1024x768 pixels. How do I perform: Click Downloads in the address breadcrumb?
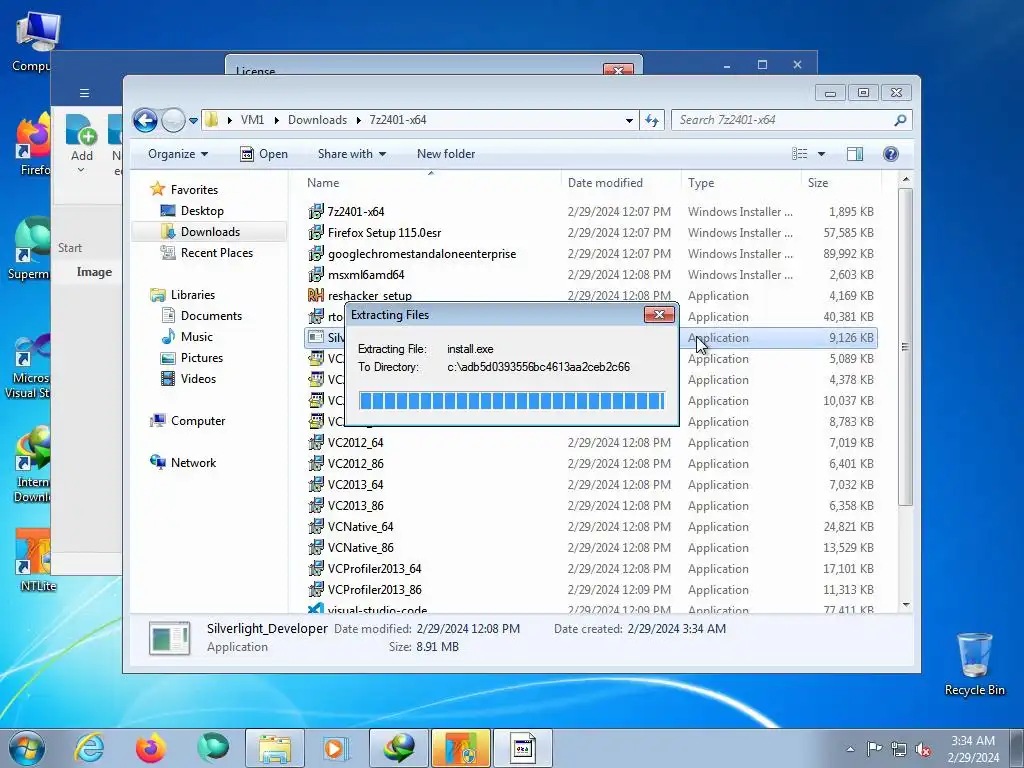(x=317, y=120)
